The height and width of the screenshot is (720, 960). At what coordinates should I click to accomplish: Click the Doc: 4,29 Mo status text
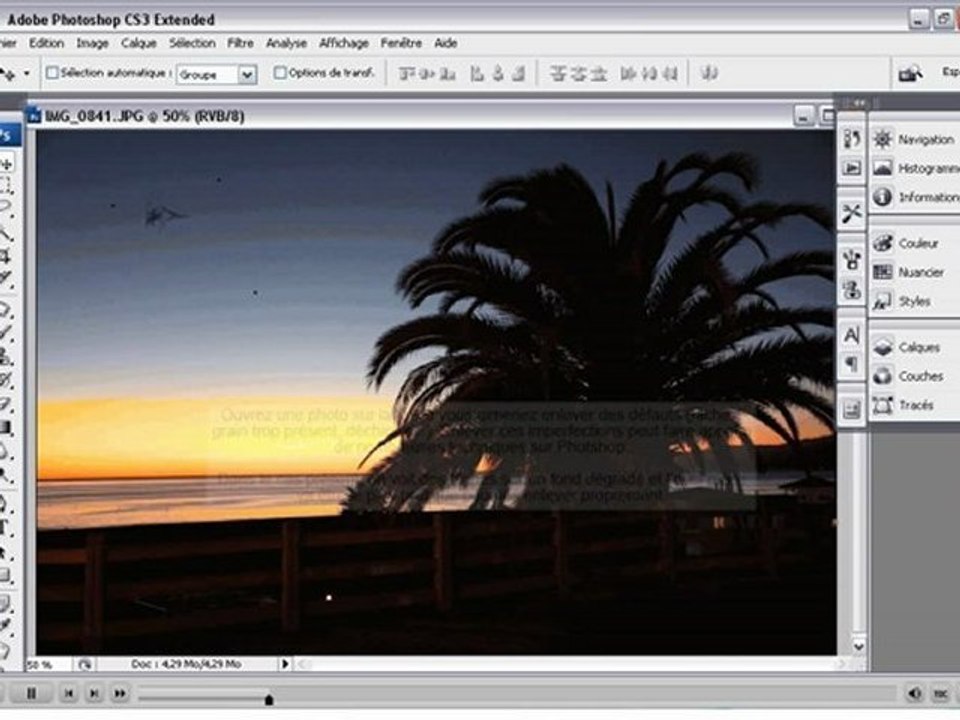pos(186,664)
